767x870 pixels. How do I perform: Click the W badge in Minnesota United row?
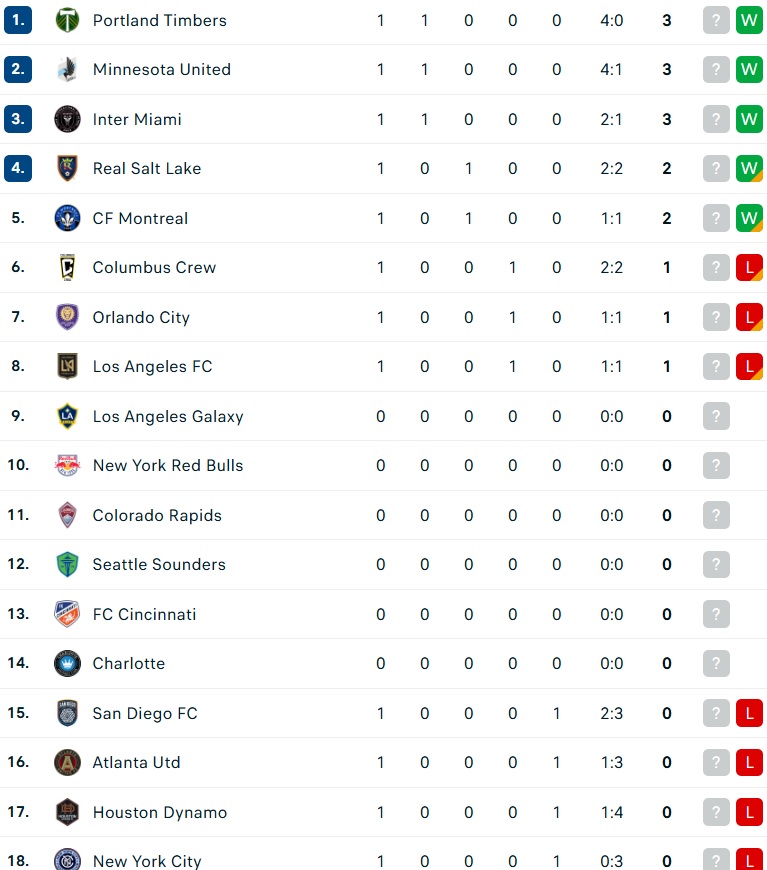click(x=749, y=69)
